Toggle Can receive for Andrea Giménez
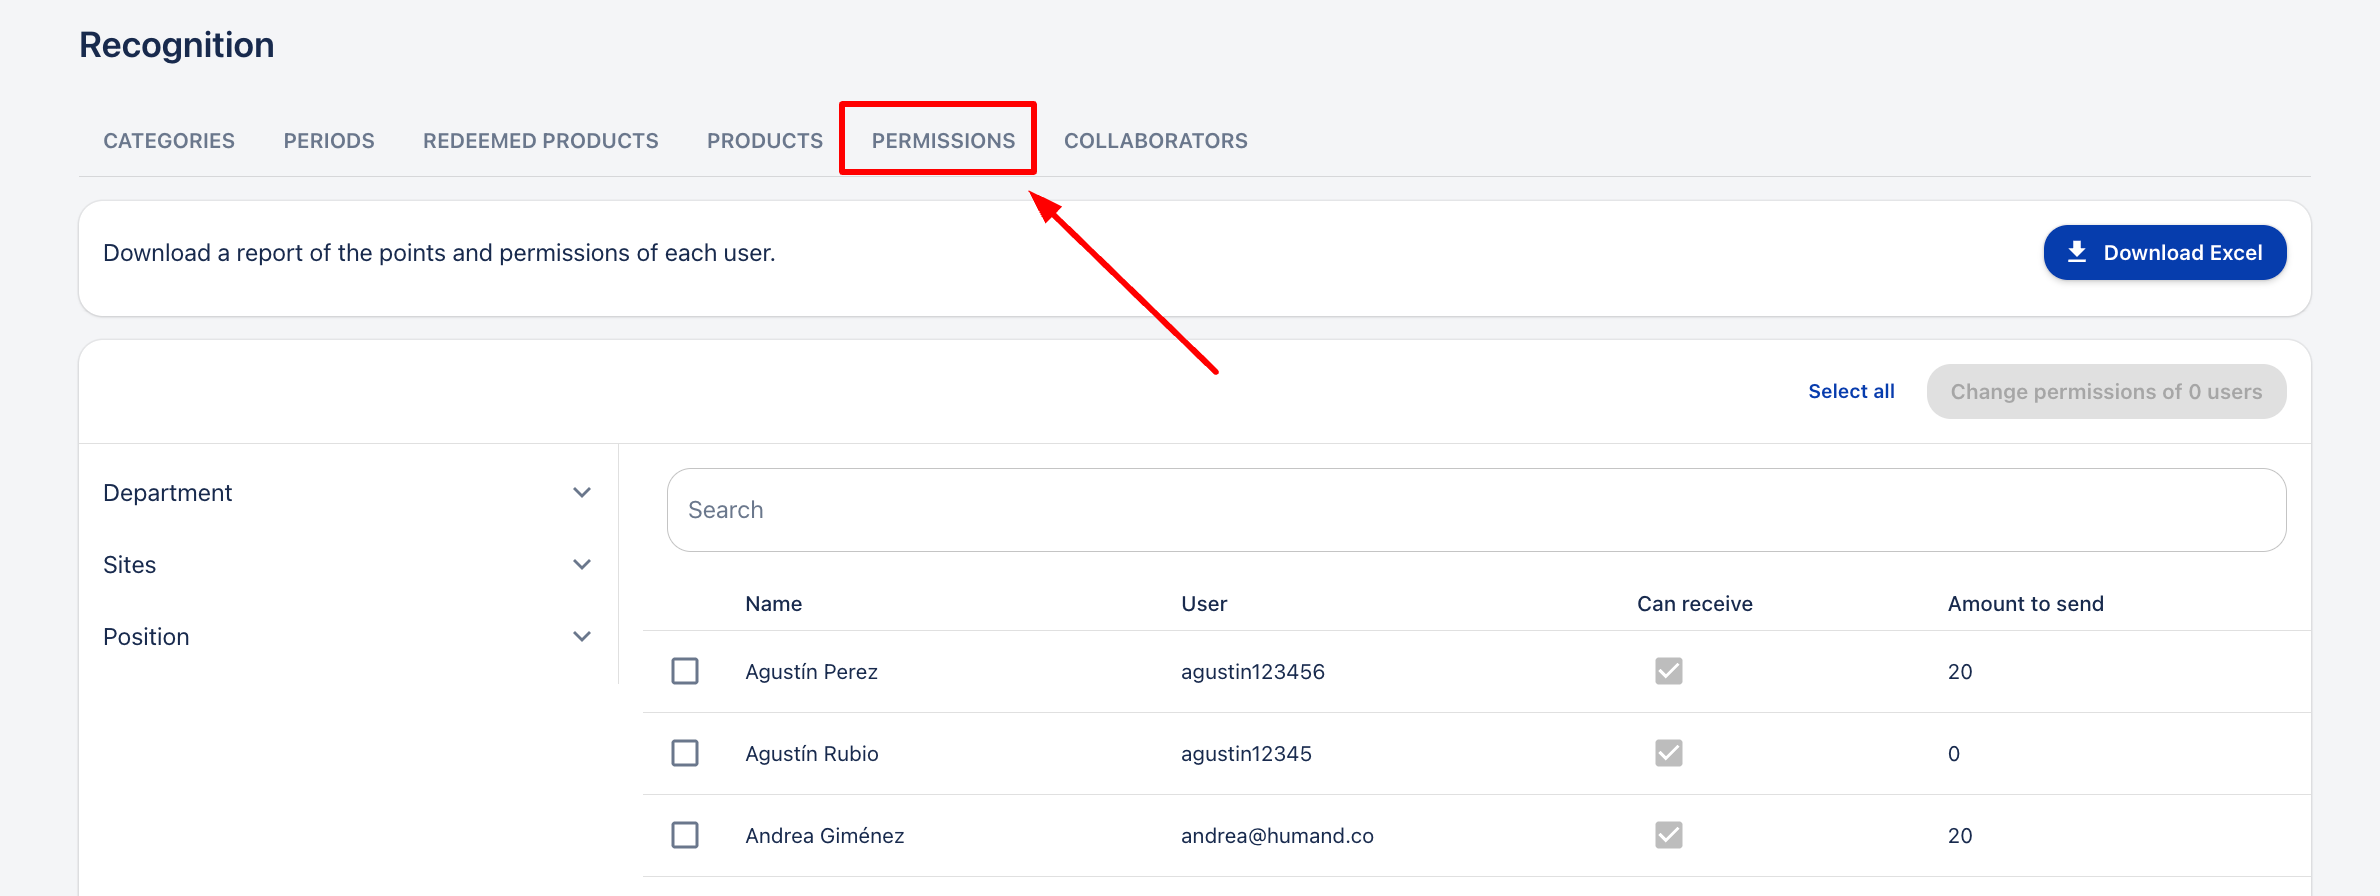2380x896 pixels. coord(1668,835)
